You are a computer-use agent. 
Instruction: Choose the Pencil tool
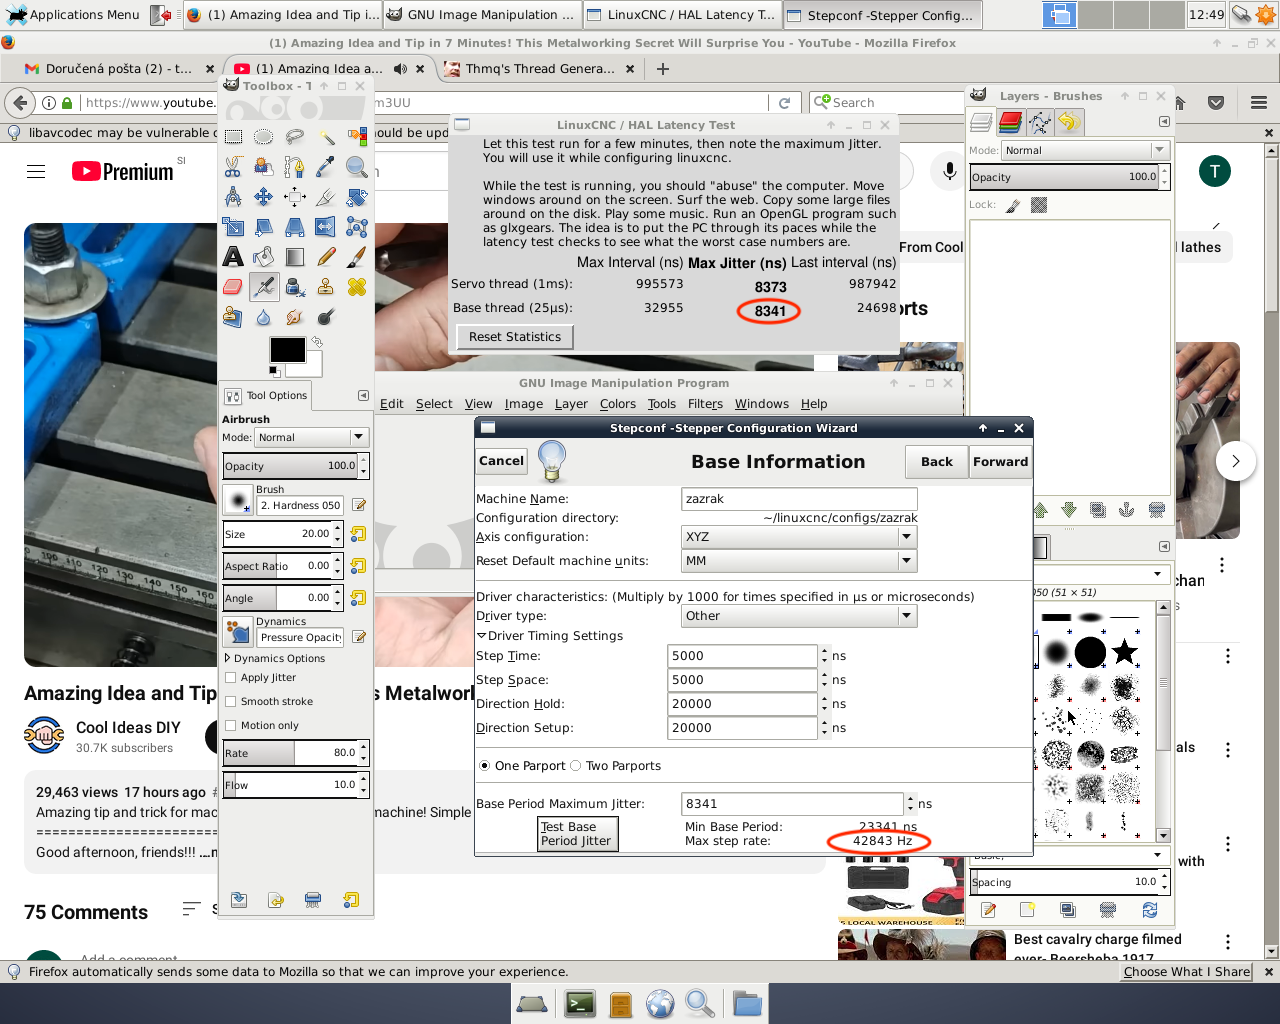(x=326, y=257)
